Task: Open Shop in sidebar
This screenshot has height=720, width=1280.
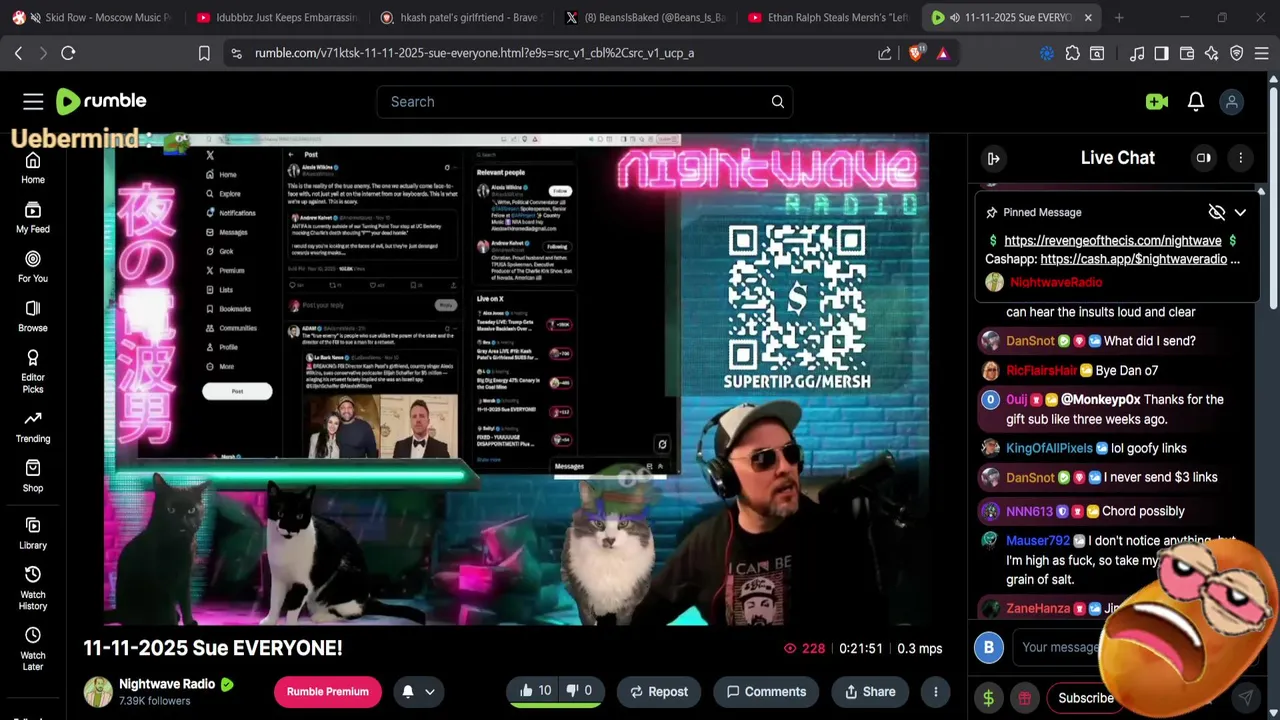Action: 33,476
